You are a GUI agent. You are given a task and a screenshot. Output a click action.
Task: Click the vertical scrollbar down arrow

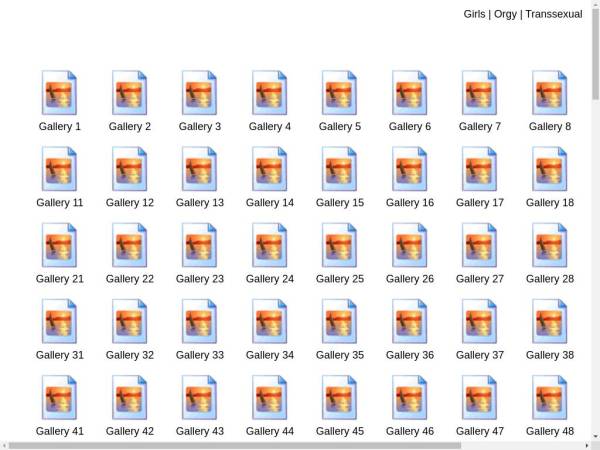click(x=596, y=436)
